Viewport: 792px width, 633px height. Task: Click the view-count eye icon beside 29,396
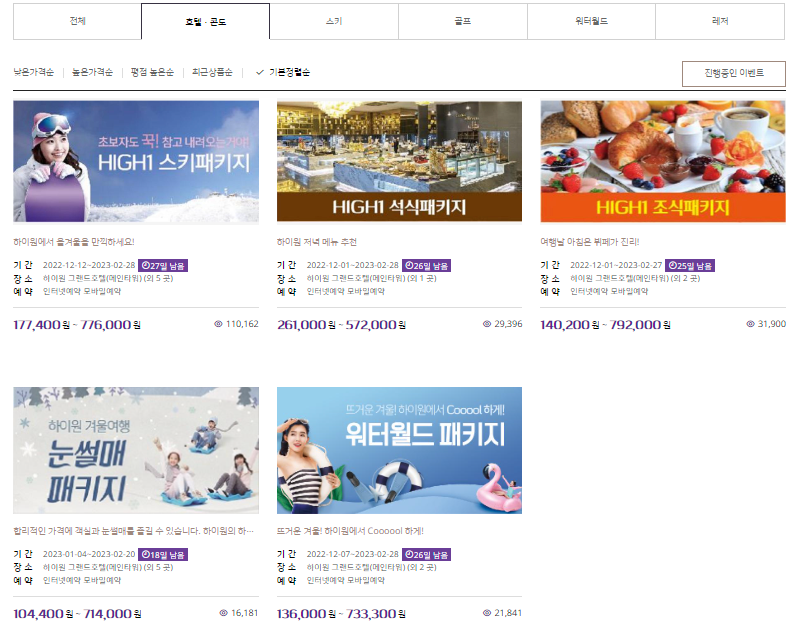487,324
